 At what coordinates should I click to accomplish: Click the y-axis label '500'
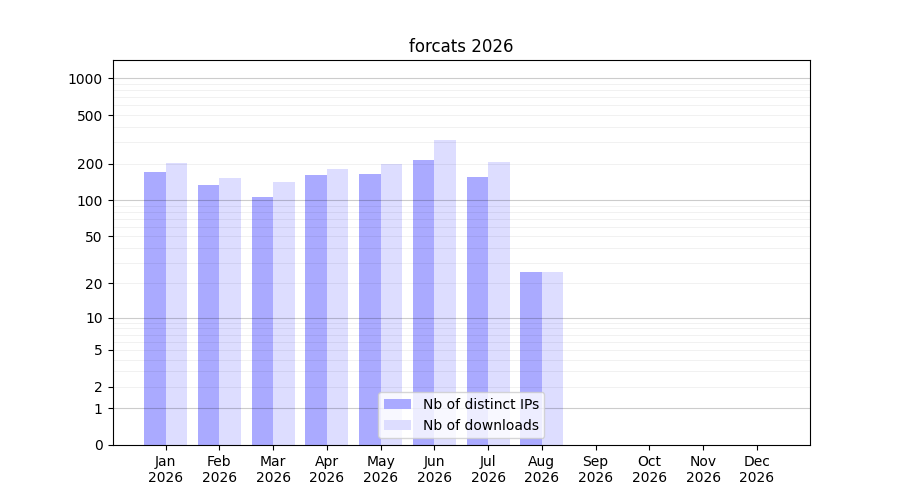(x=89, y=117)
